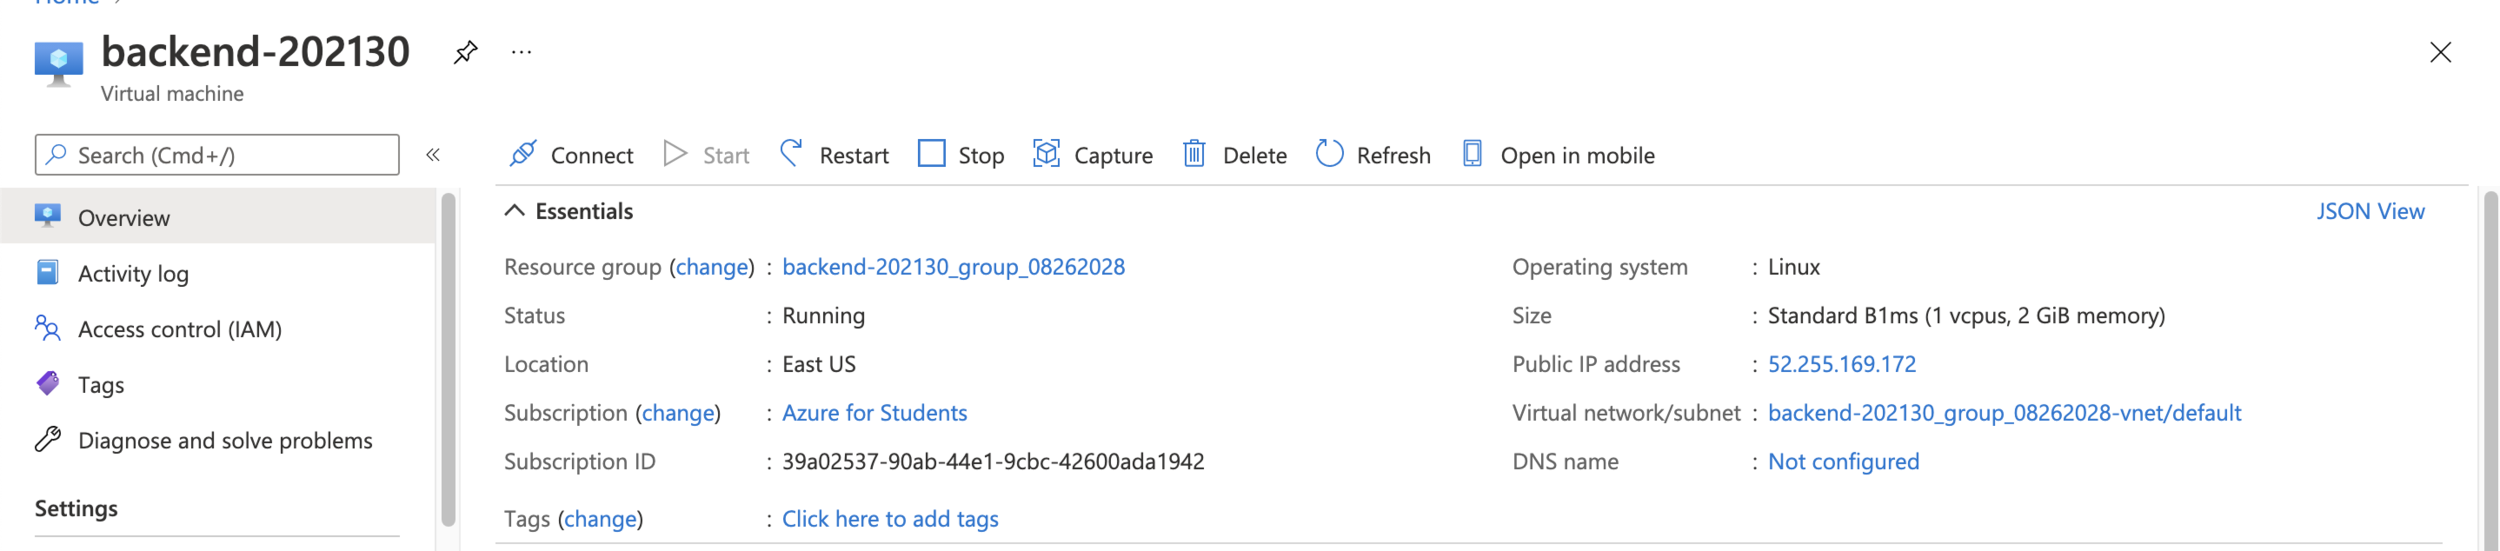Viewport: 2500px width, 551px height.
Task: Open Azure for Students subscription
Action: [x=874, y=413]
